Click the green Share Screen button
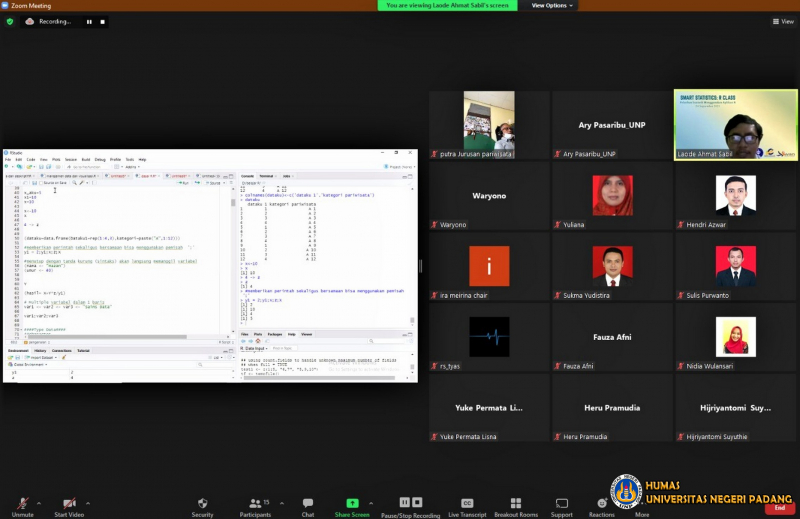 pos(352,507)
